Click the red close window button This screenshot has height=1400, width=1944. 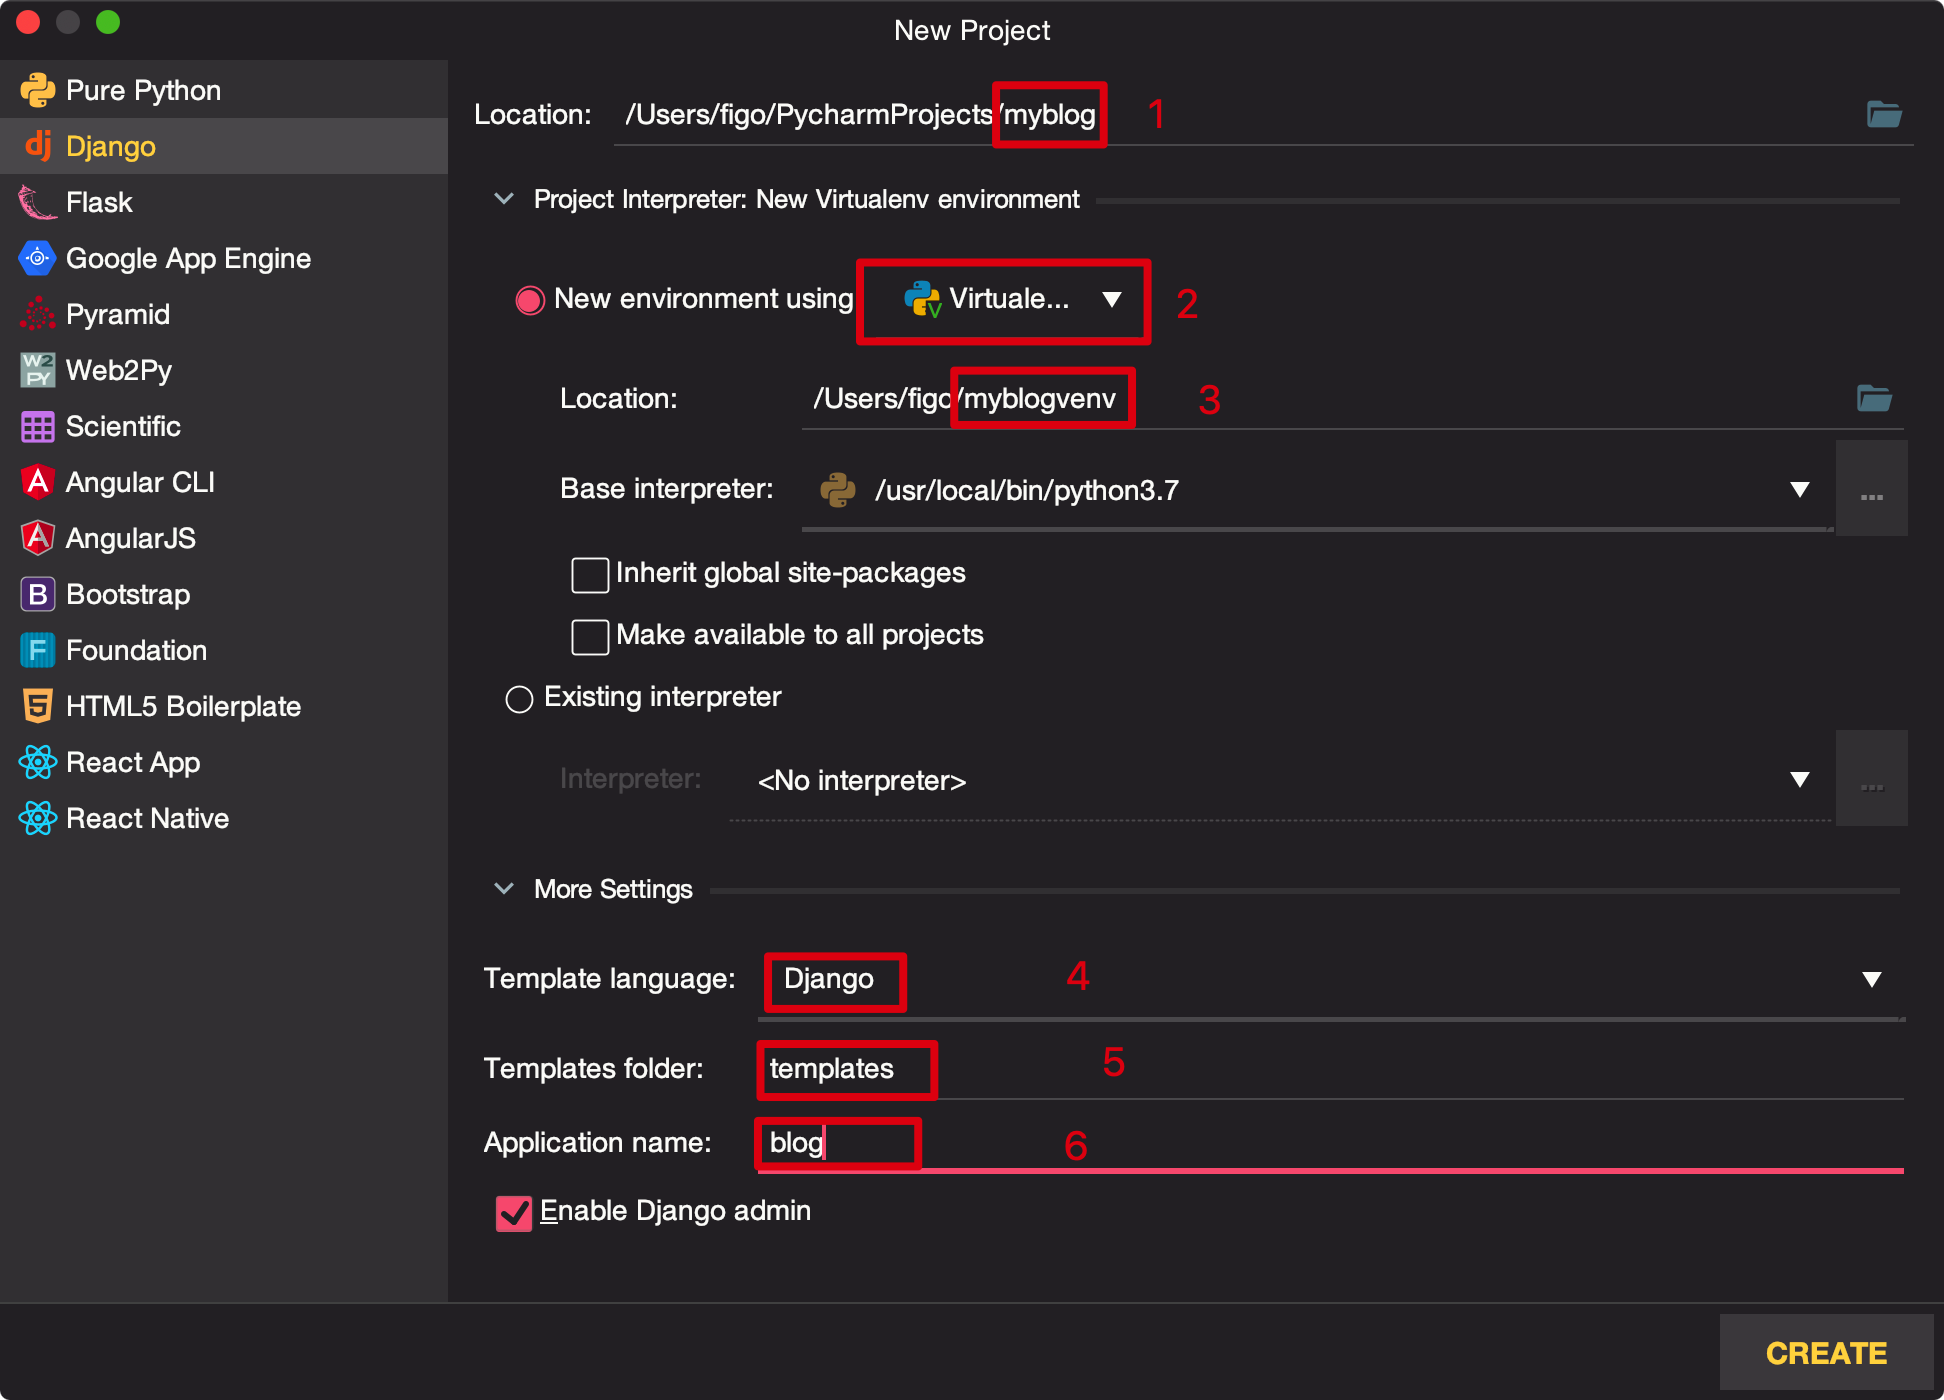click(x=28, y=22)
